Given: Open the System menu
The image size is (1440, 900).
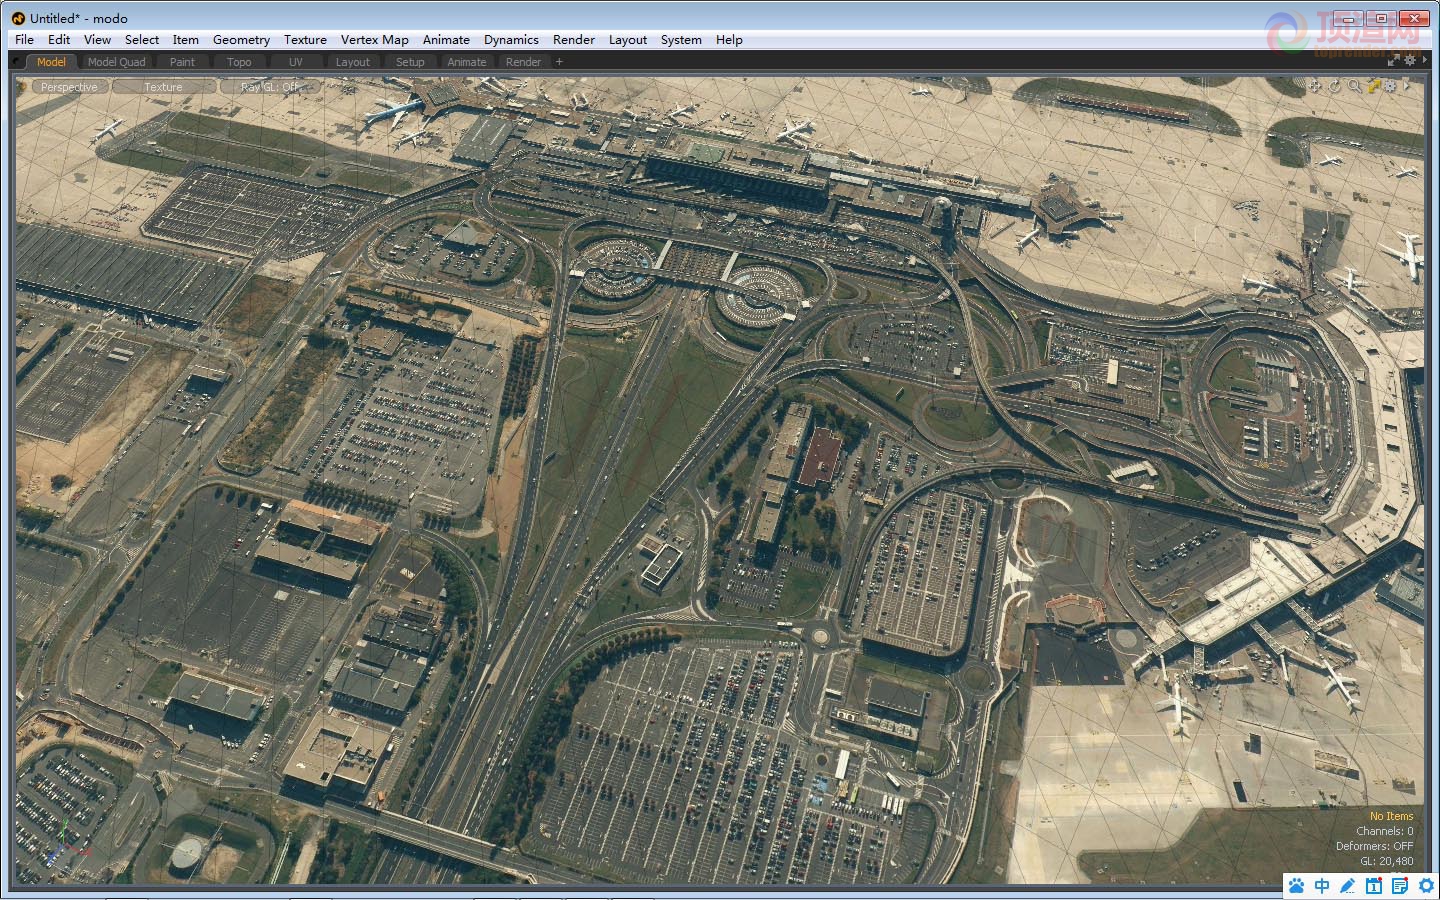Looking at the screenshot, I should click(681, 40).
